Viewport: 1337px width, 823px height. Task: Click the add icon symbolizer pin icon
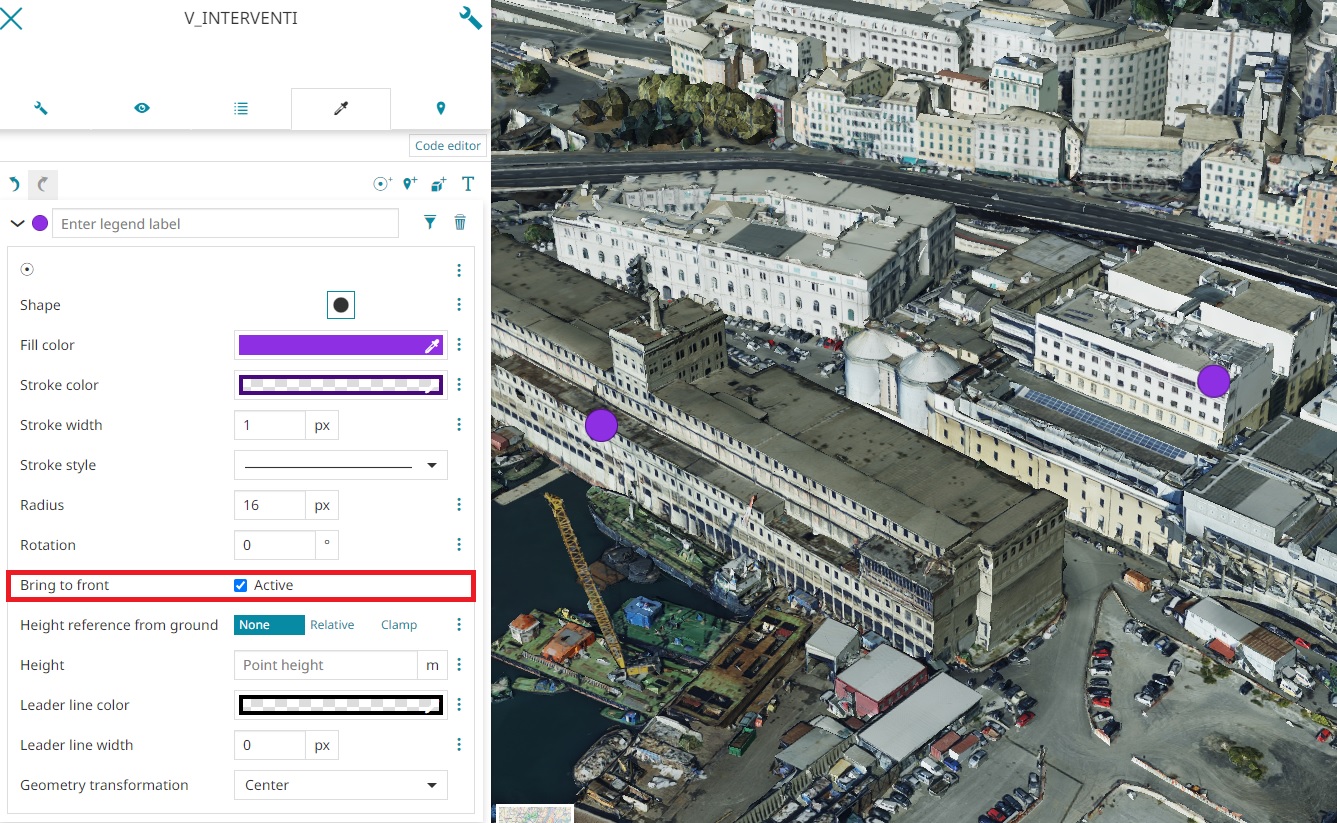(410, 184)
